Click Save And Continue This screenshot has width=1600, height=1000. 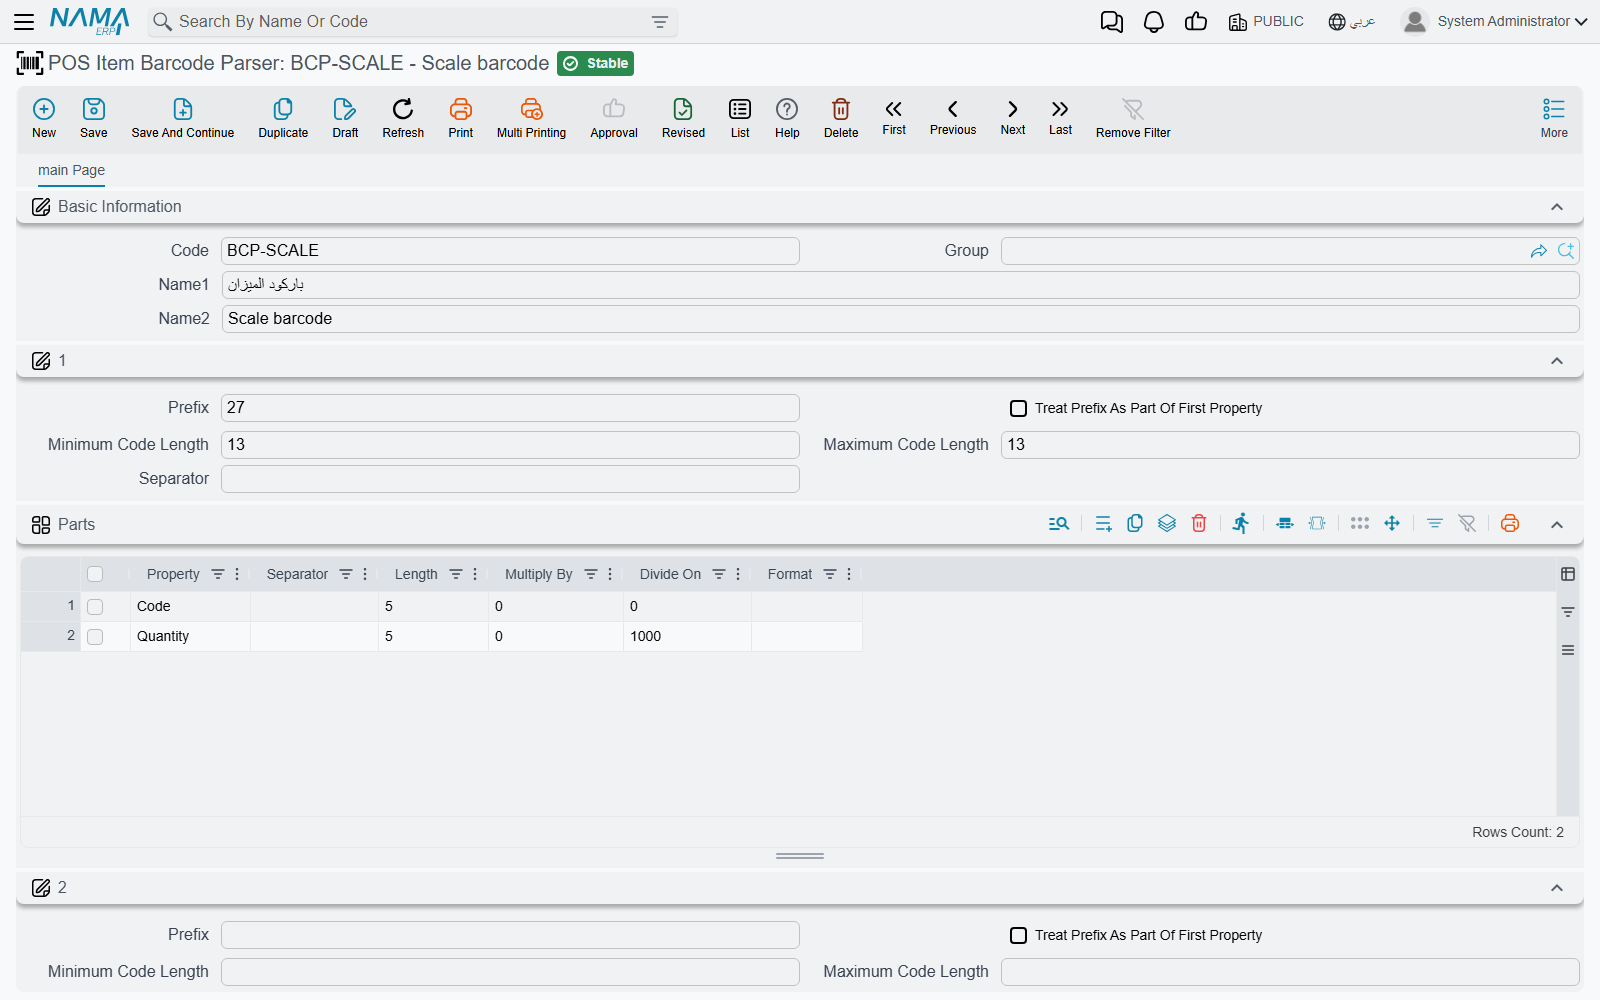(183, 118)
